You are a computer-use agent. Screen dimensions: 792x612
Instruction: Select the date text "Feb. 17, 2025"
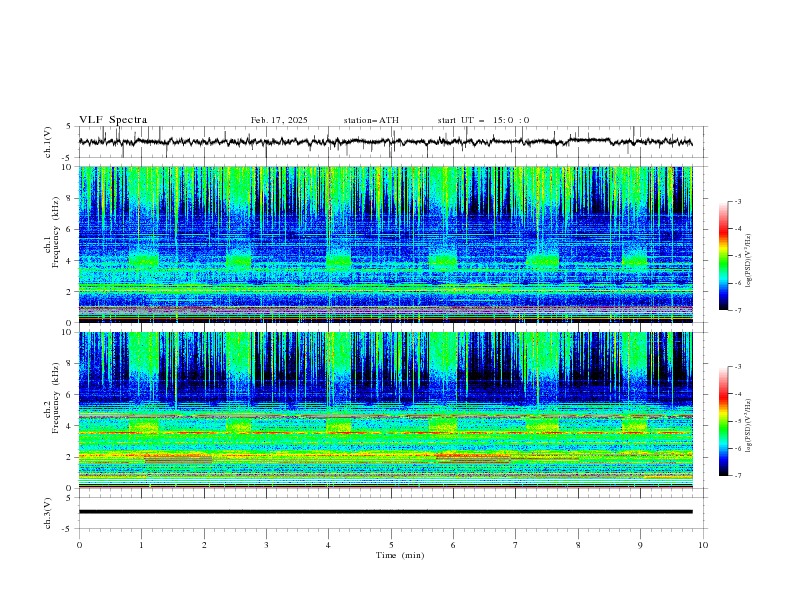[279, 120]
